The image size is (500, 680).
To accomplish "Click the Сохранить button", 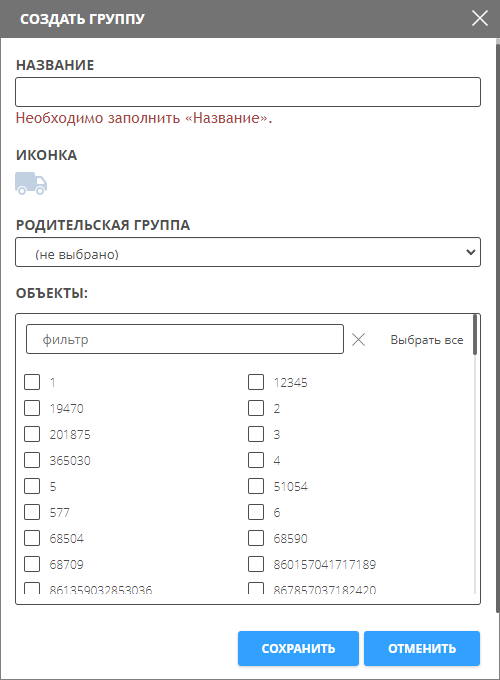I will [x=298, y=648].
